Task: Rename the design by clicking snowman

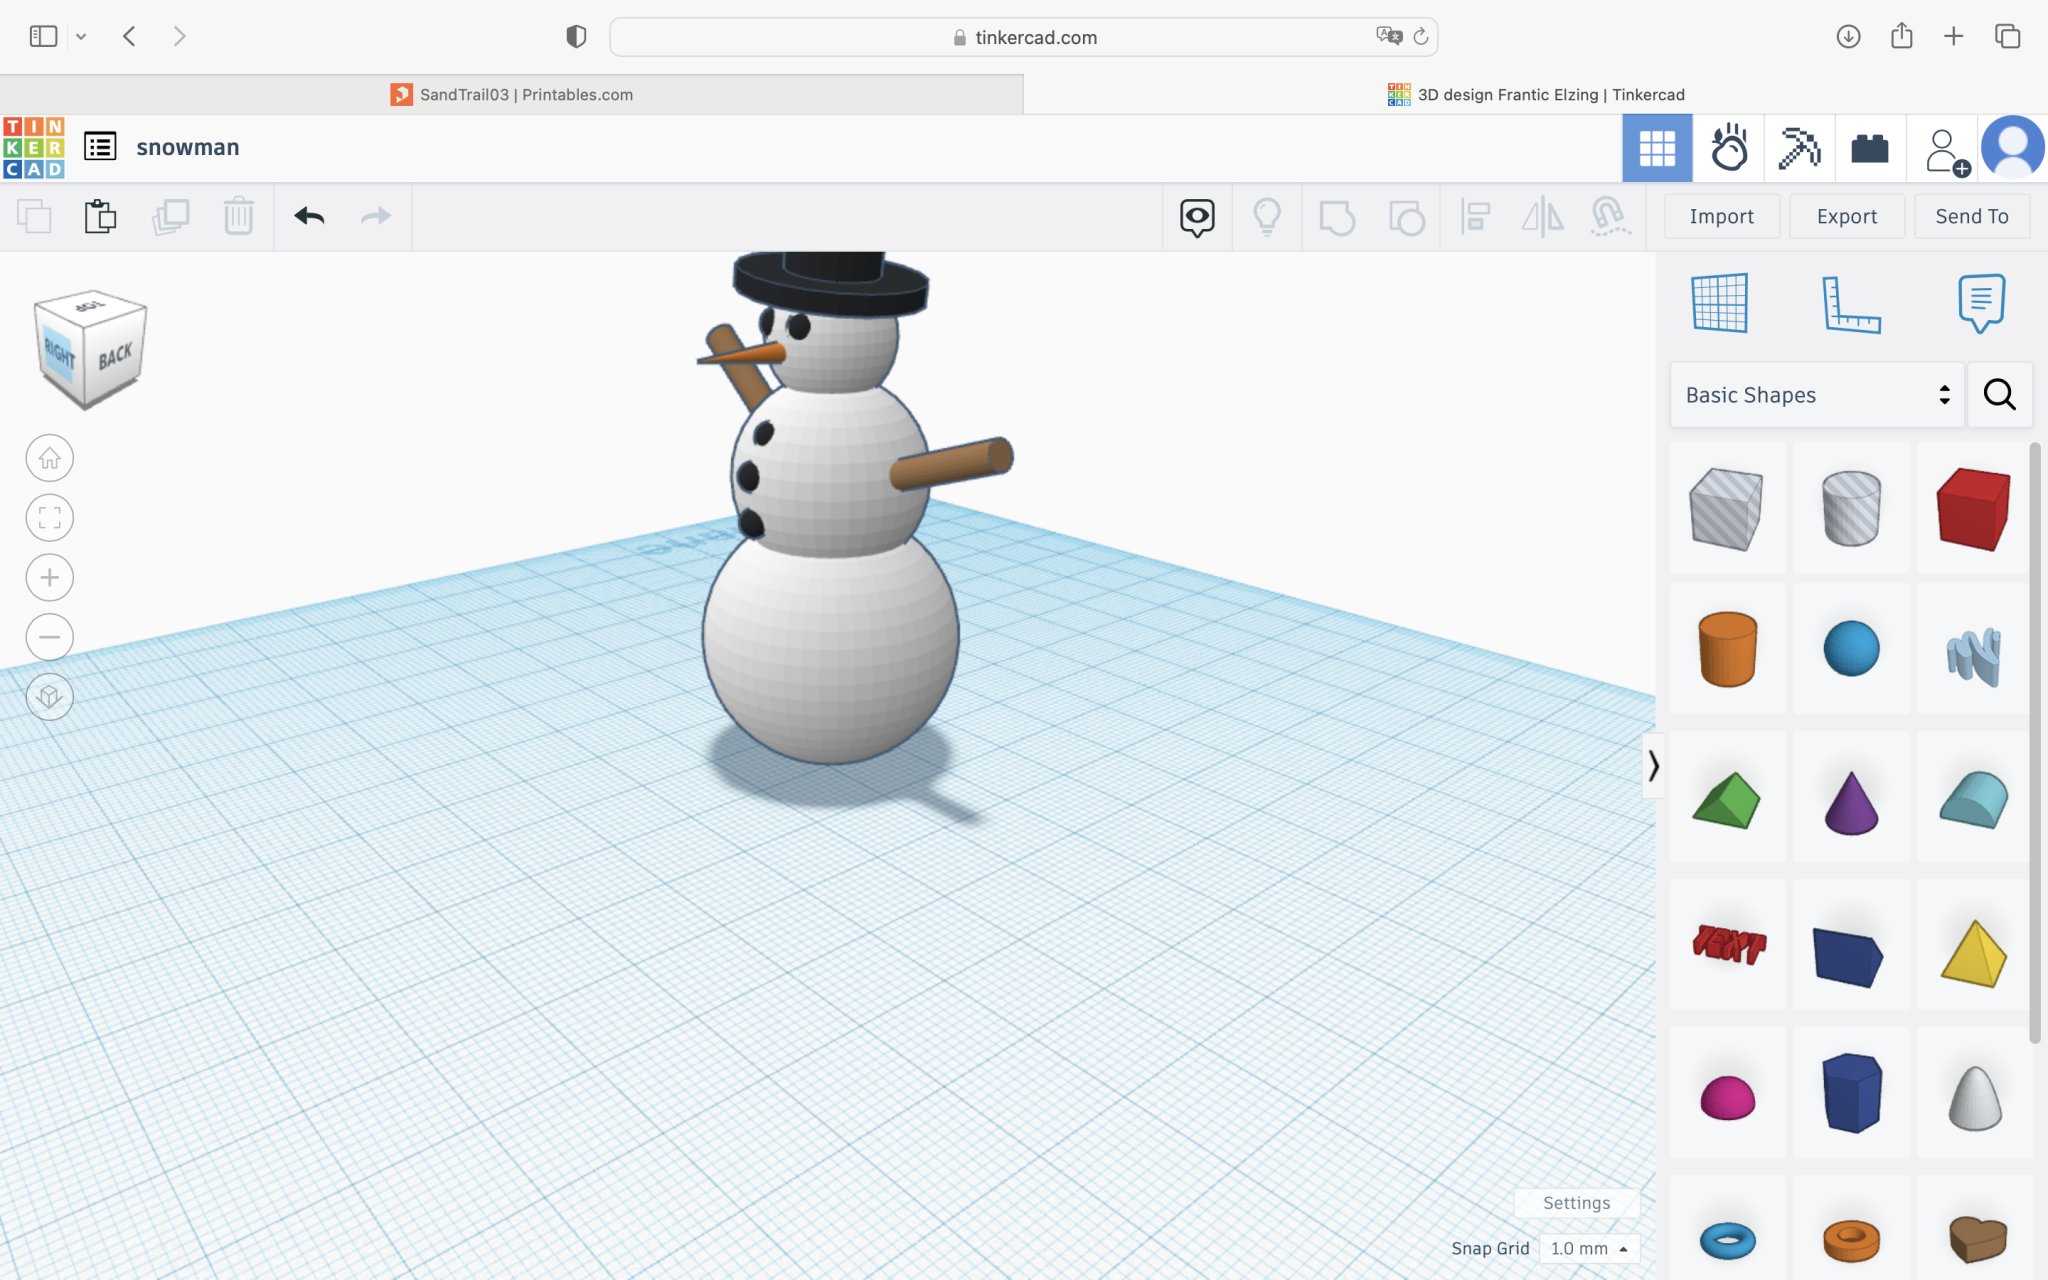Action: pos(188,146)
